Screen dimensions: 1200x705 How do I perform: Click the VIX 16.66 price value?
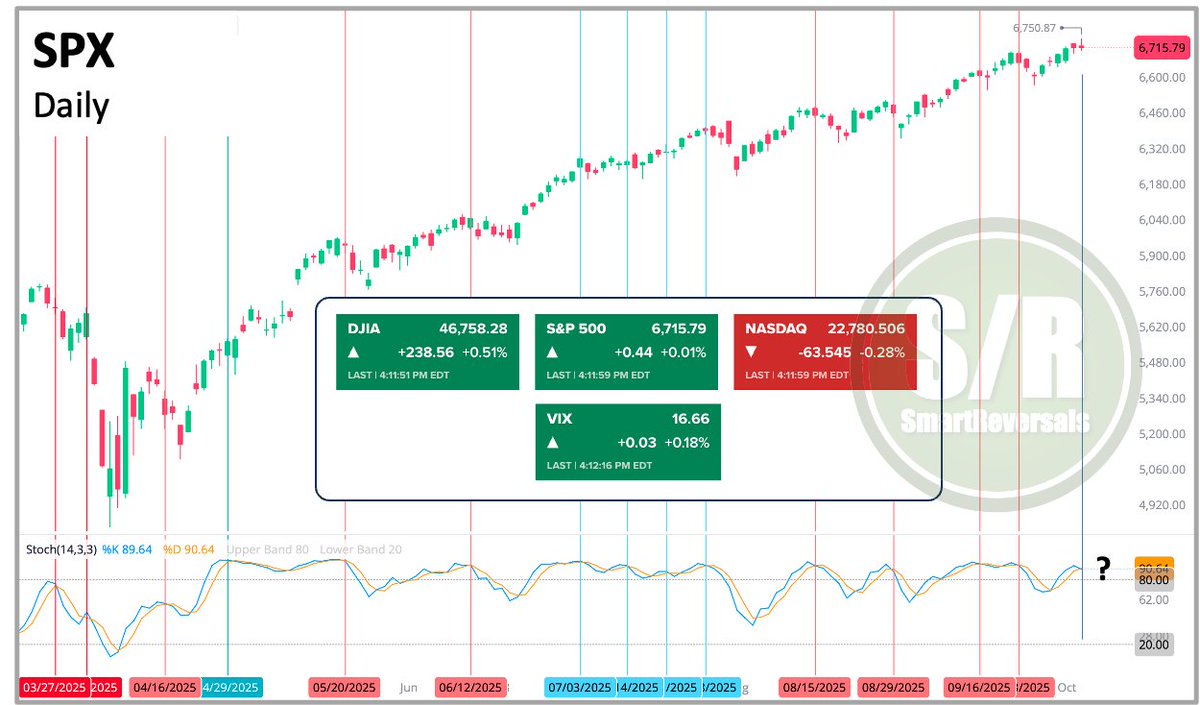[x=691, y=419]
